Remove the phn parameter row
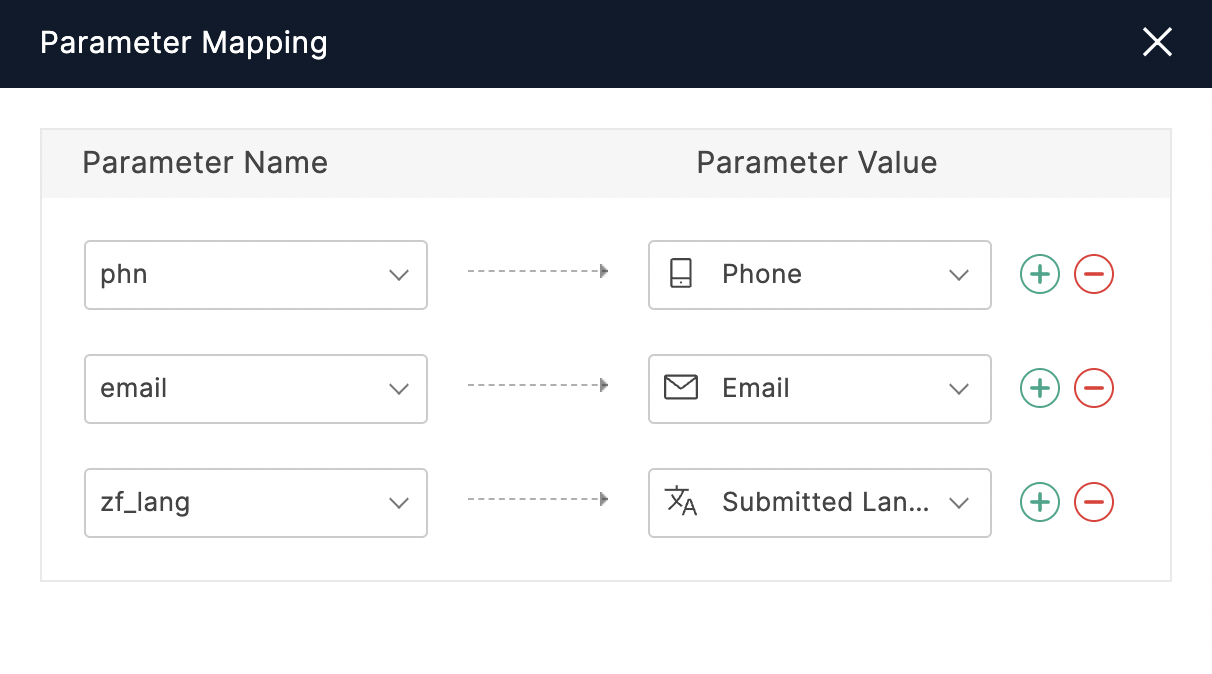 (1094, 274)
